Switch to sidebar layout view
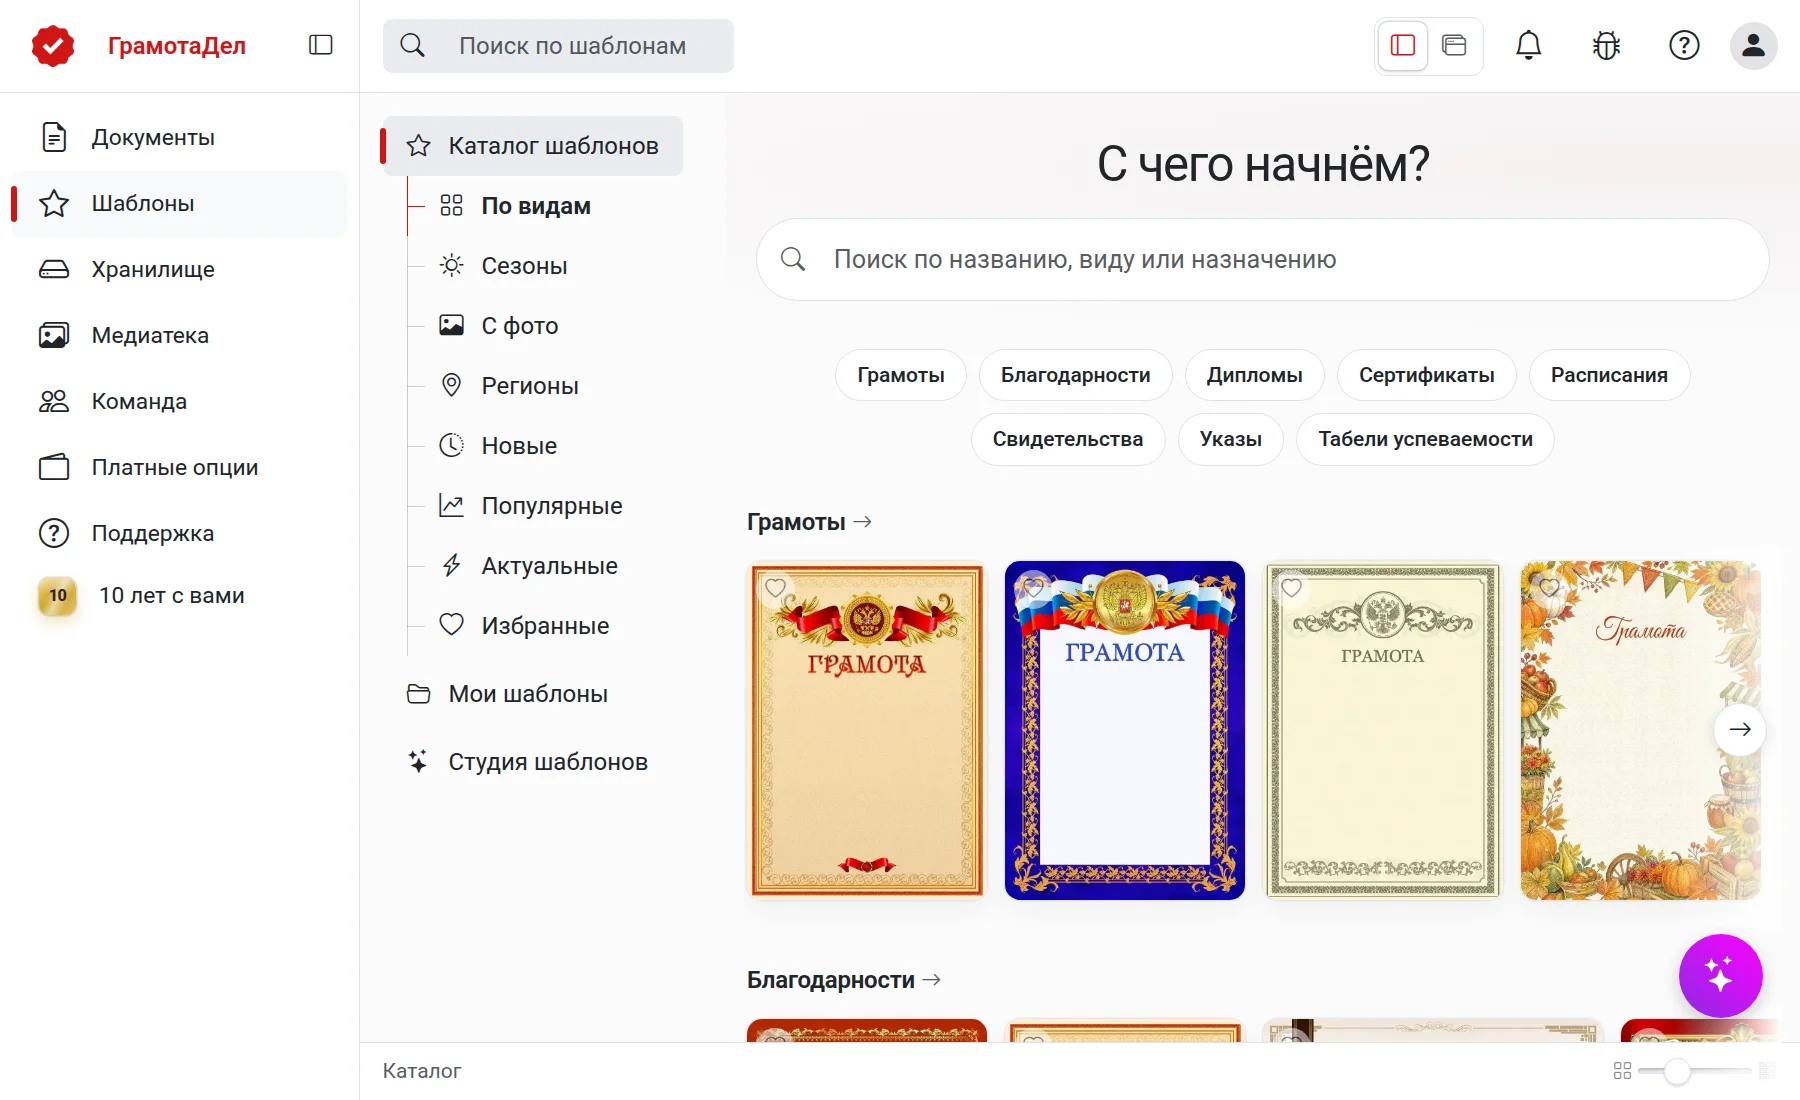The image size is (1800, 1100). coord(1403,46)
